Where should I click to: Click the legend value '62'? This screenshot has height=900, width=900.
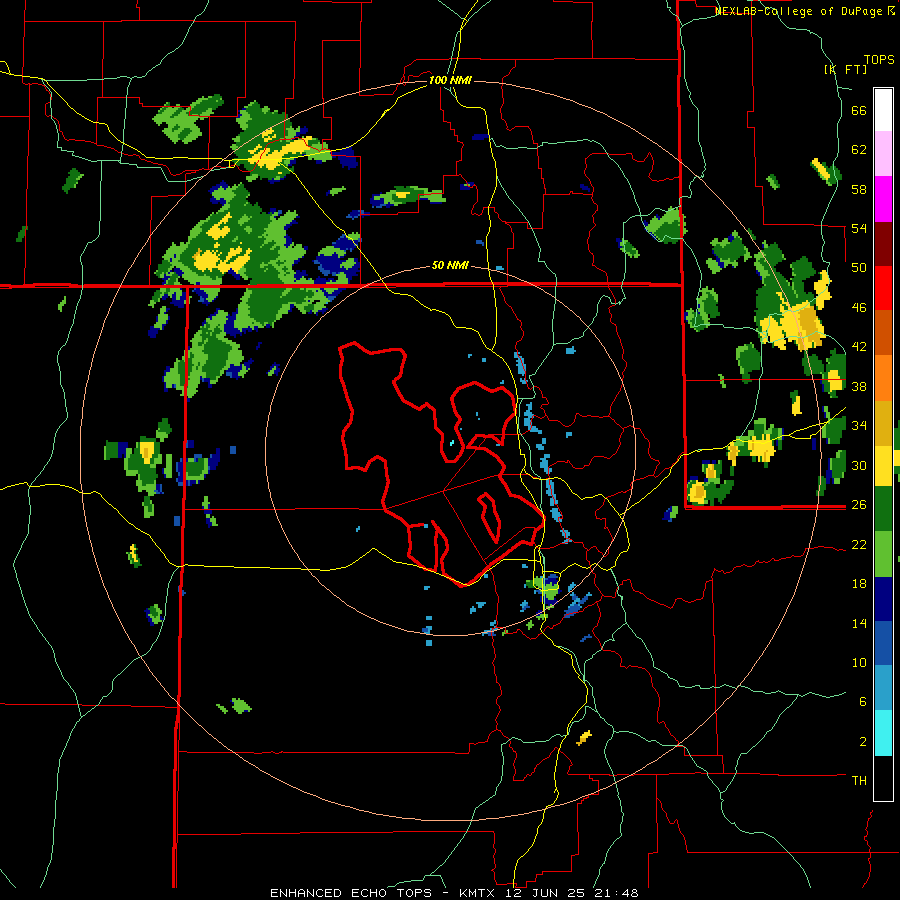click(859, 150)
